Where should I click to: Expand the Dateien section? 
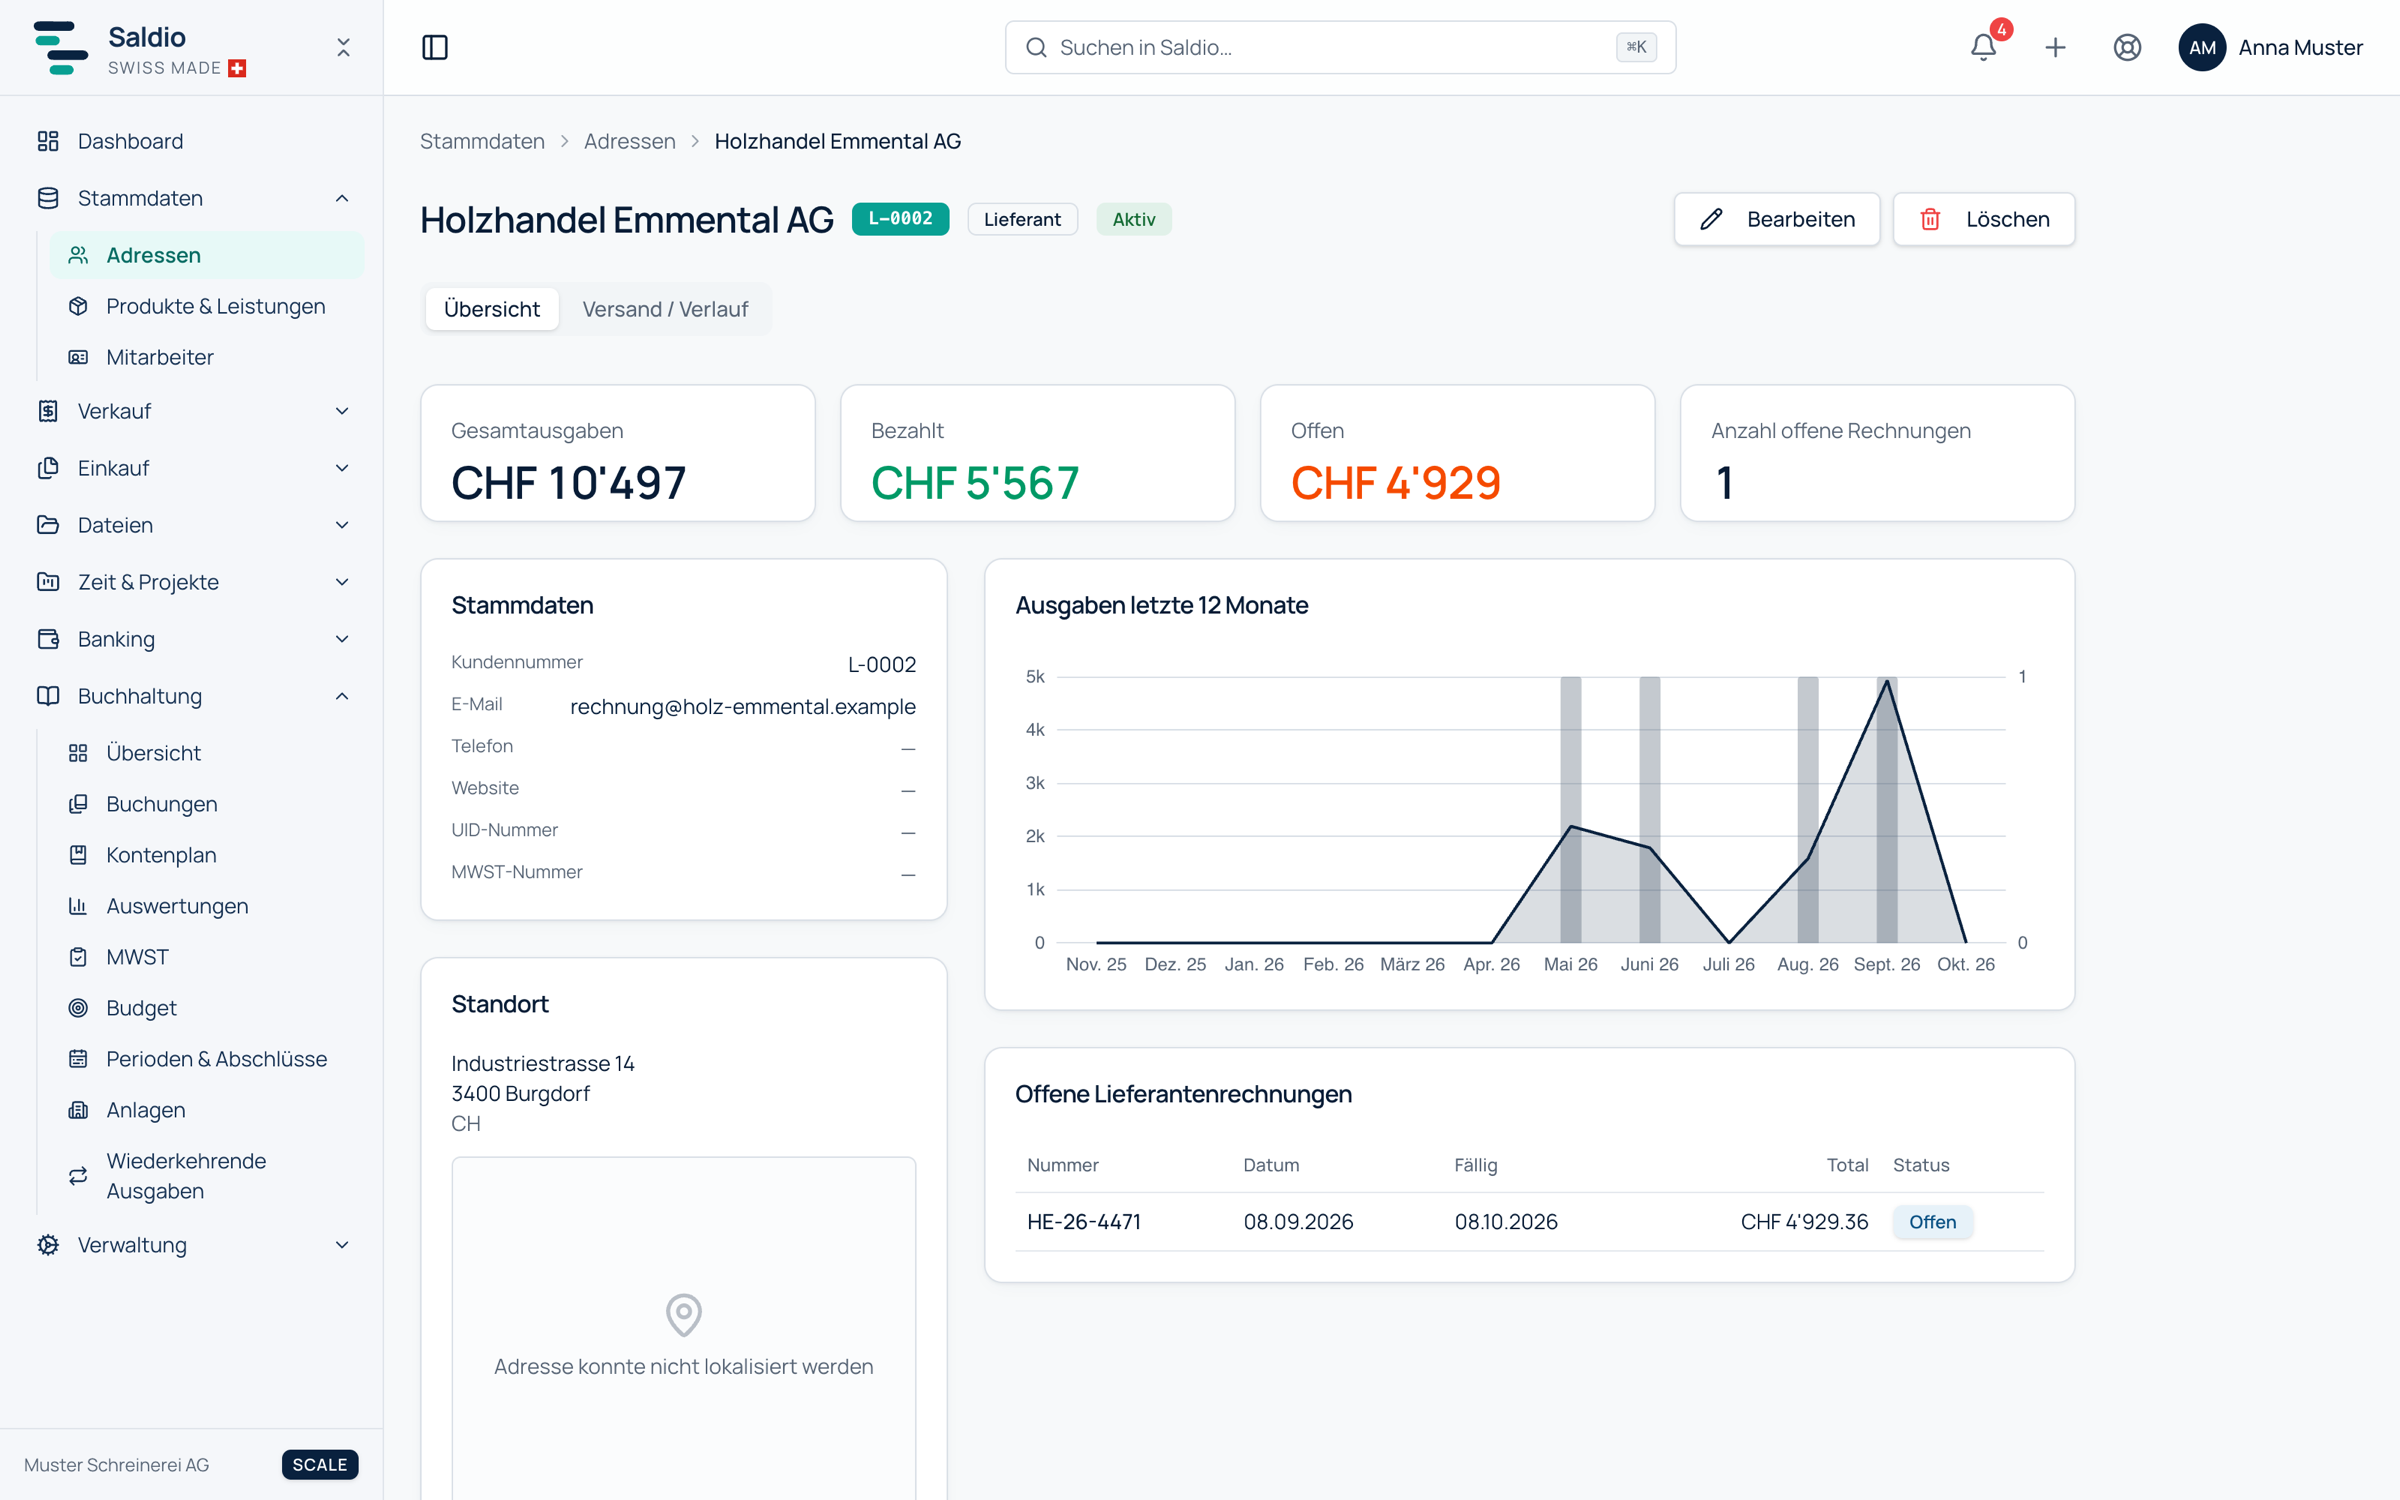pyautogui.click(x=192, y=525)
